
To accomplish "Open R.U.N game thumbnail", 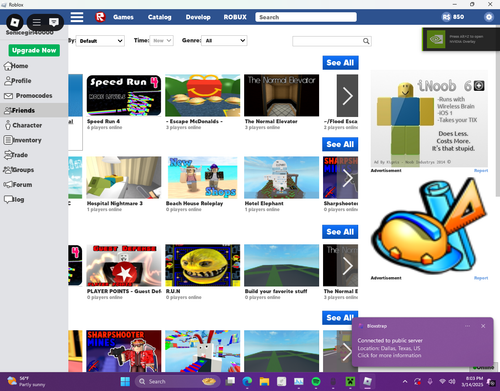I will pyautogui.click(x=203, y=265).
